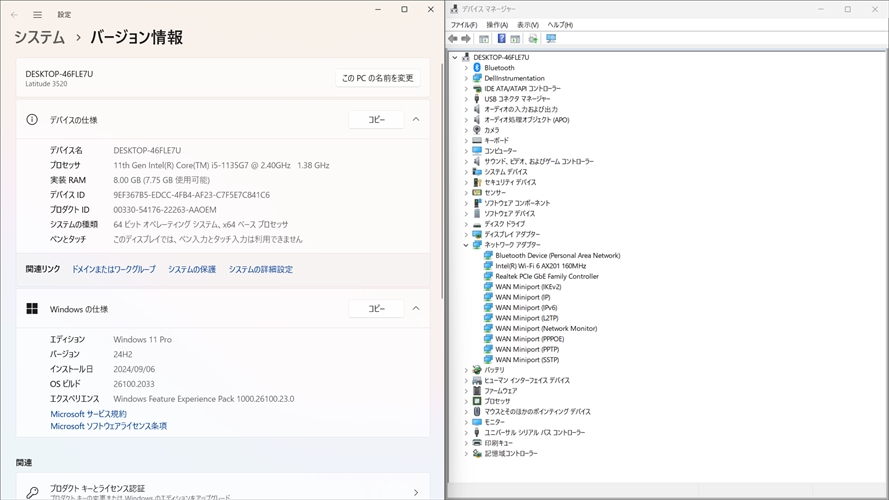
Task: Click the back arrow in Device Manager toolbar
Action: (453, 39)
